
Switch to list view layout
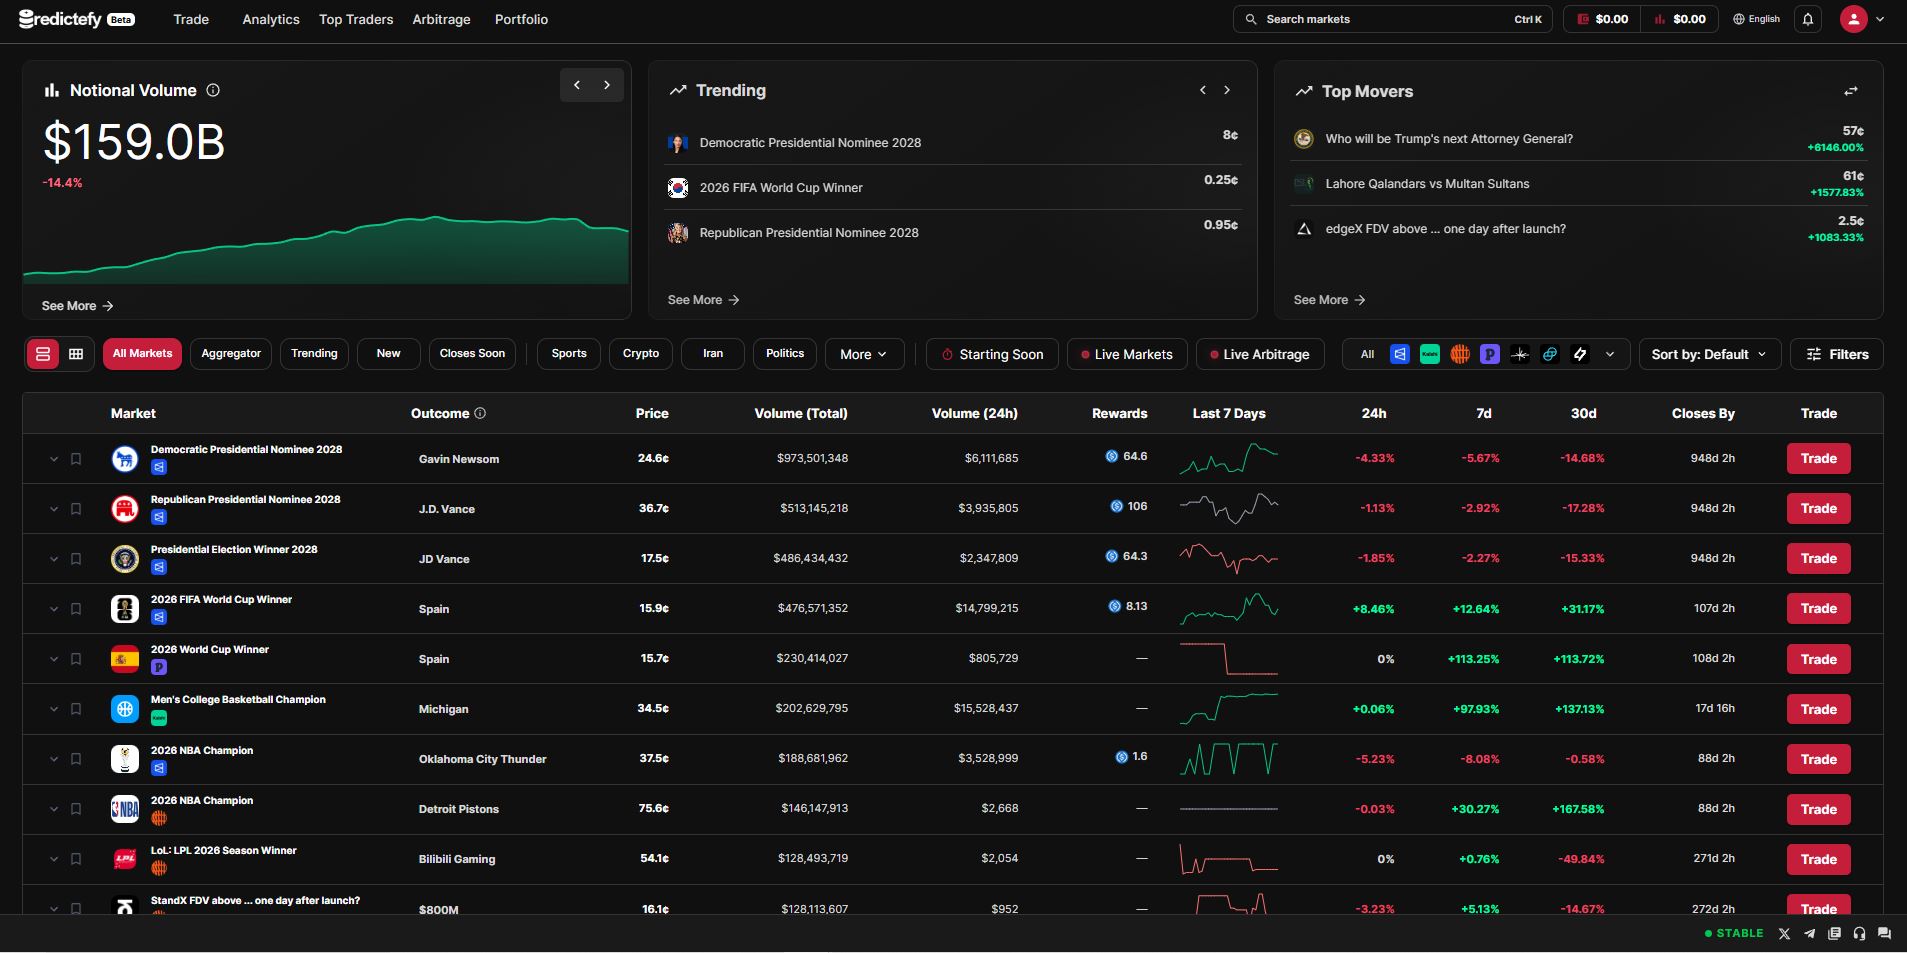[43, 354]
